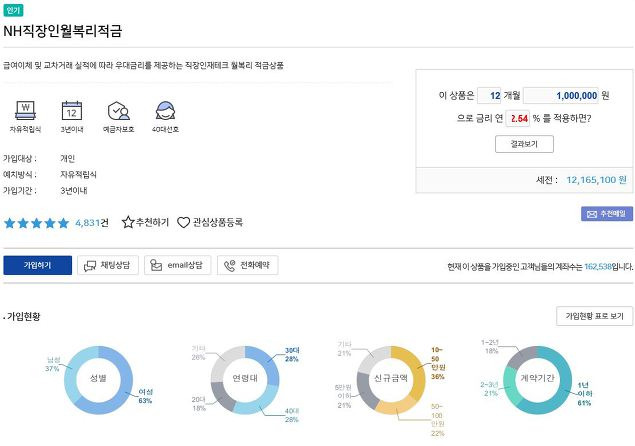This screenshot has width=635, height=446.
Task: Click the chat bubble icon in 채팅상담
Action: click(90, 266)
